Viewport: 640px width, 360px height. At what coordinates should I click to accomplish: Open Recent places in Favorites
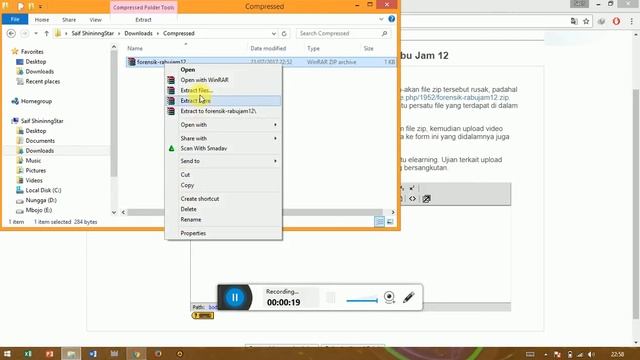tap(42, 82)
